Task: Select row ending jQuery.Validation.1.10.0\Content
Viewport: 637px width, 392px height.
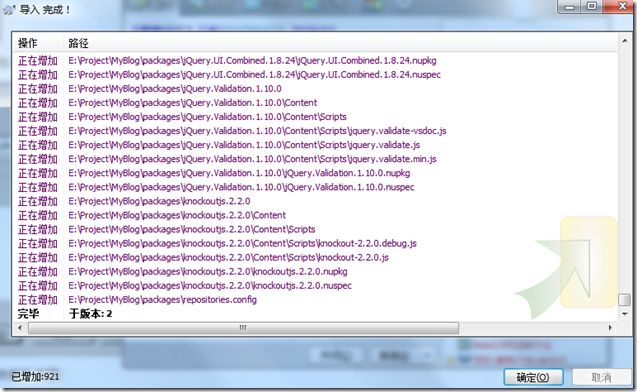Action: (316, 103)
